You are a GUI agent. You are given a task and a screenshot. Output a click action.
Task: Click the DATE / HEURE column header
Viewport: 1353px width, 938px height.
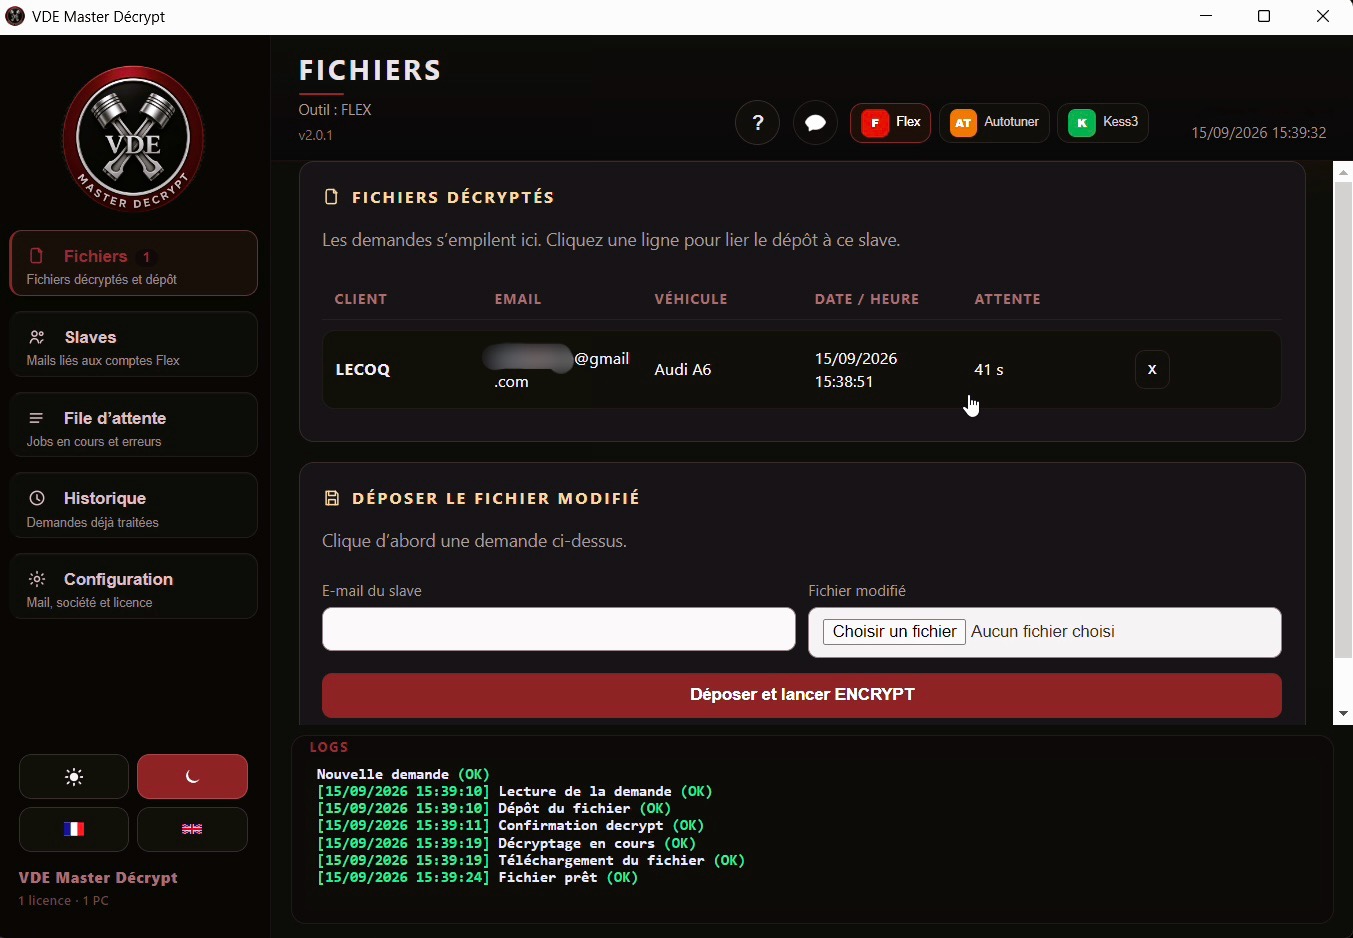pyautogui.click(x=867, y=299)
